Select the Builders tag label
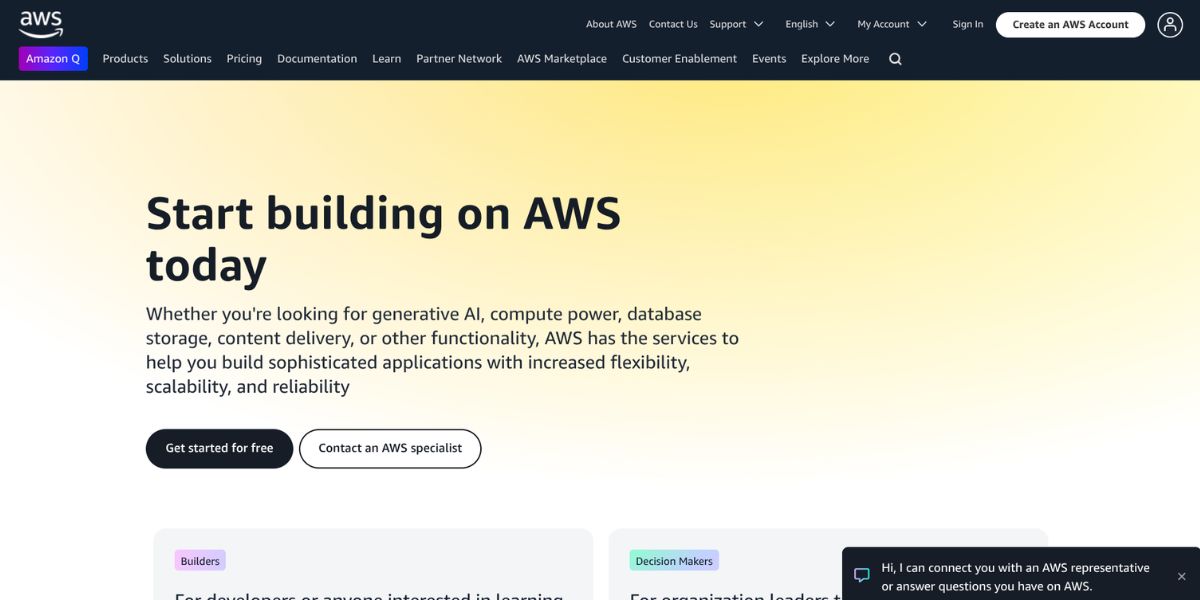This screenshot has width=1200, height=600. [200, 561]
